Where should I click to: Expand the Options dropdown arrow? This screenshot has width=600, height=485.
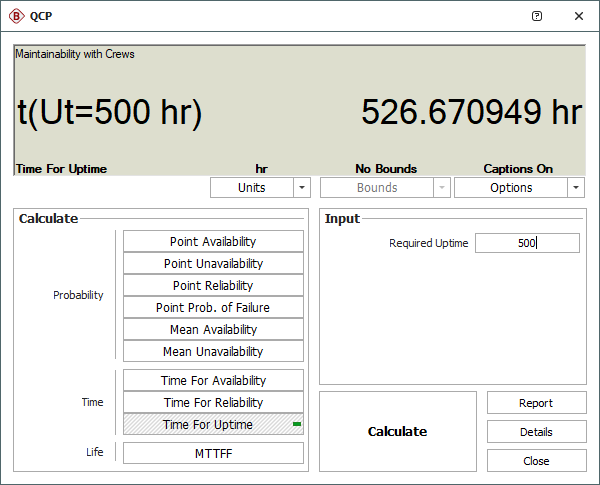[x=576, y=188]
